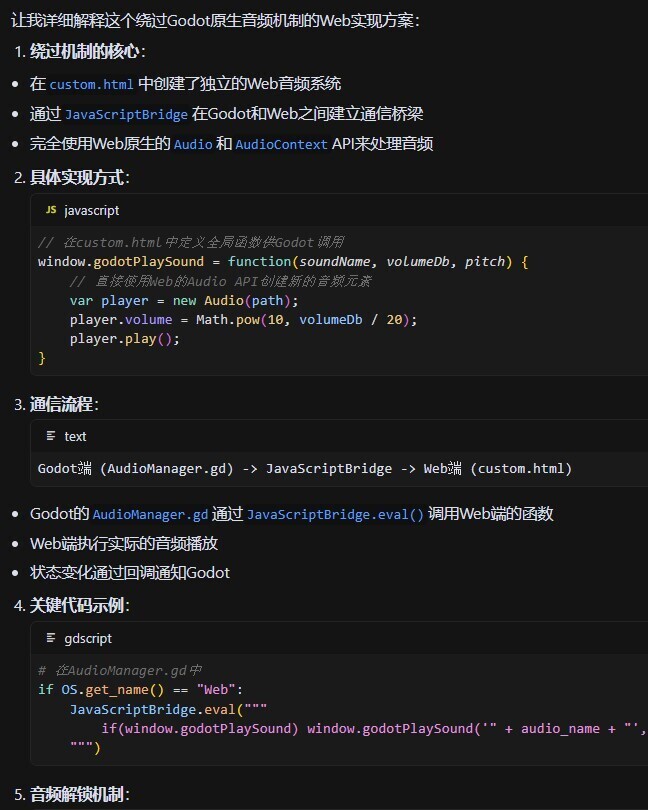648x810 pixels.
Task: Click the text block icon beside 'text' label
Action: 51,436
